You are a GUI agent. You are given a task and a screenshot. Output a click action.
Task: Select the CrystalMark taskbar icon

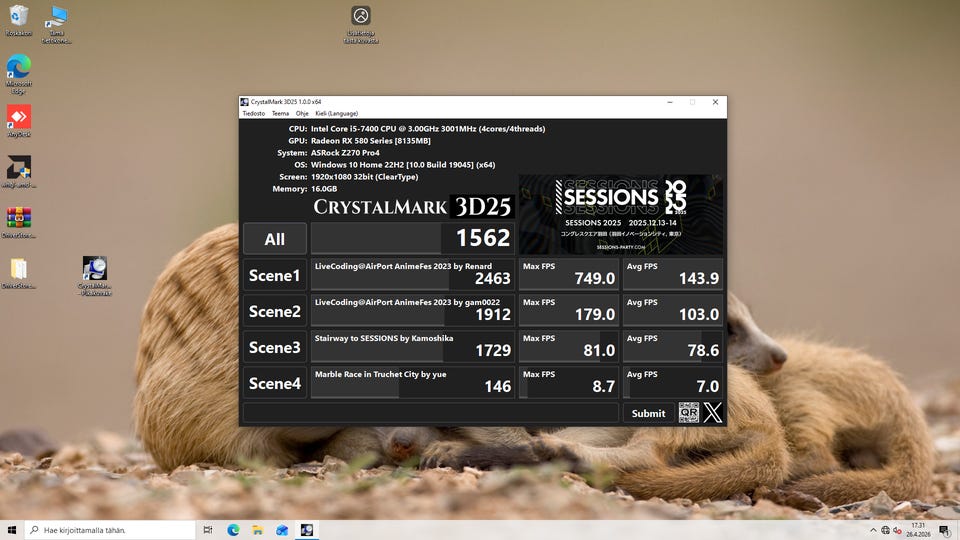pos(307,530)
